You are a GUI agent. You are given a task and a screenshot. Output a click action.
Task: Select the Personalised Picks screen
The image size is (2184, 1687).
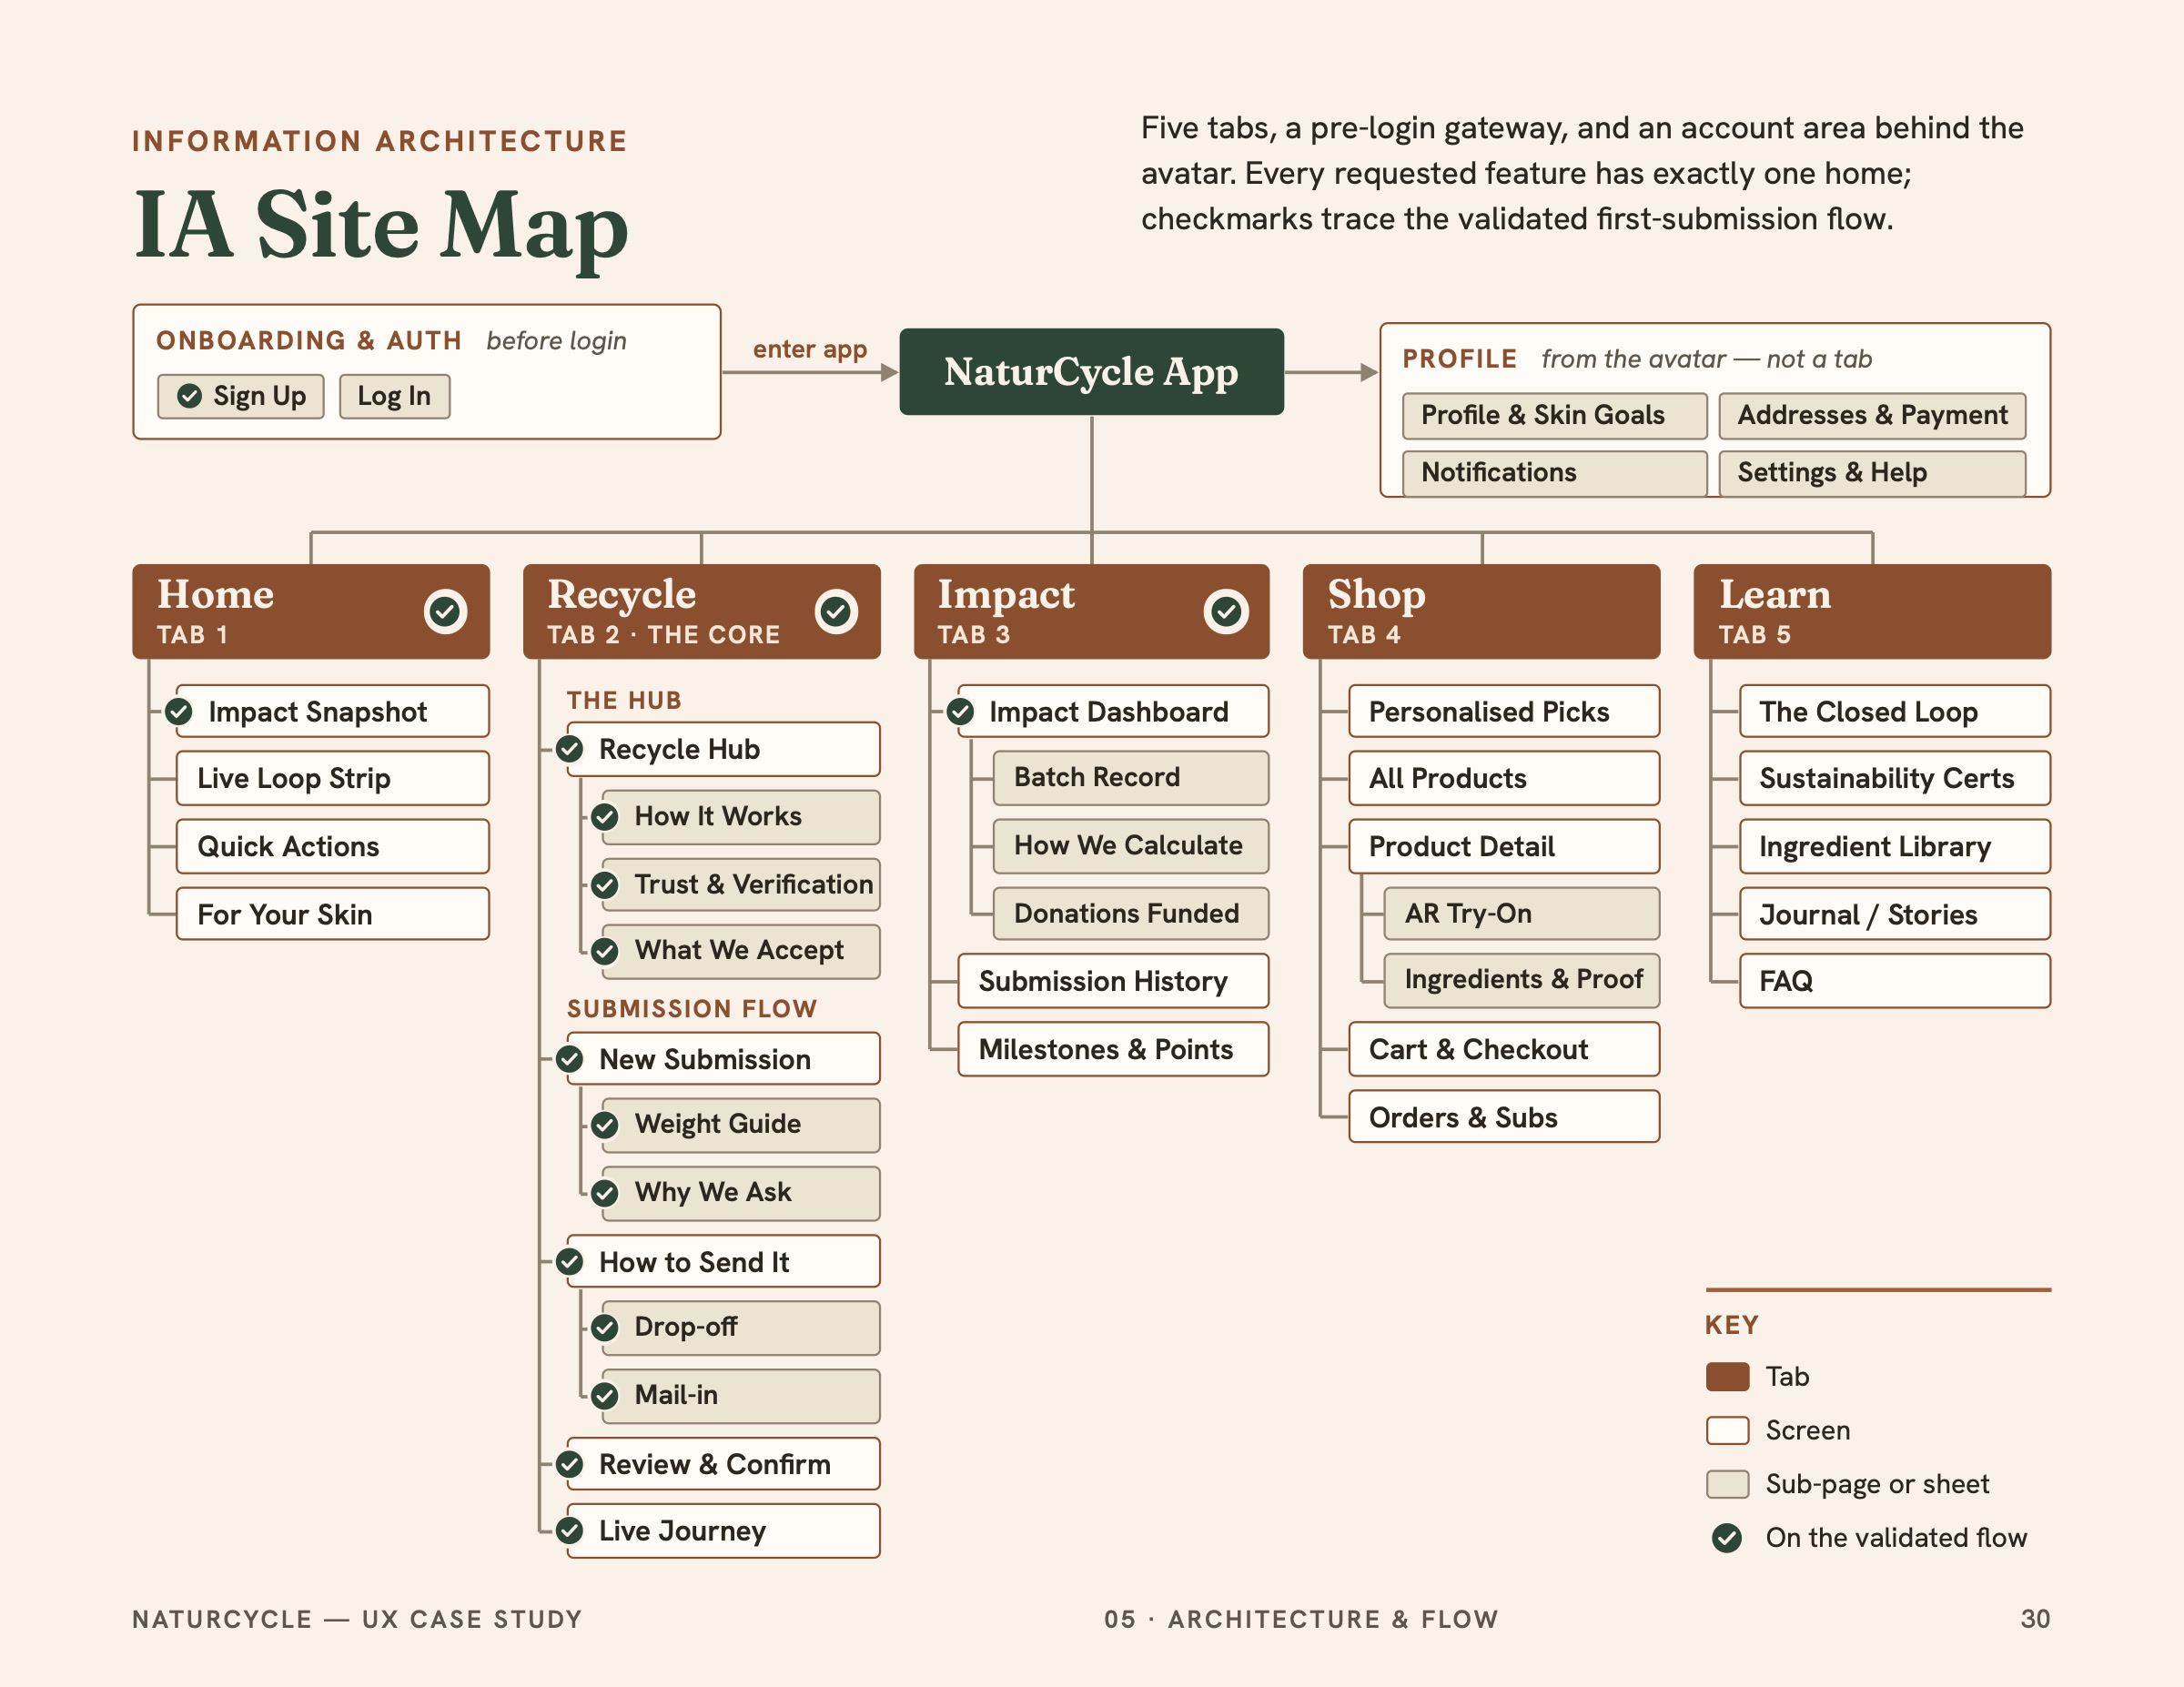[x=1504, y=711]
